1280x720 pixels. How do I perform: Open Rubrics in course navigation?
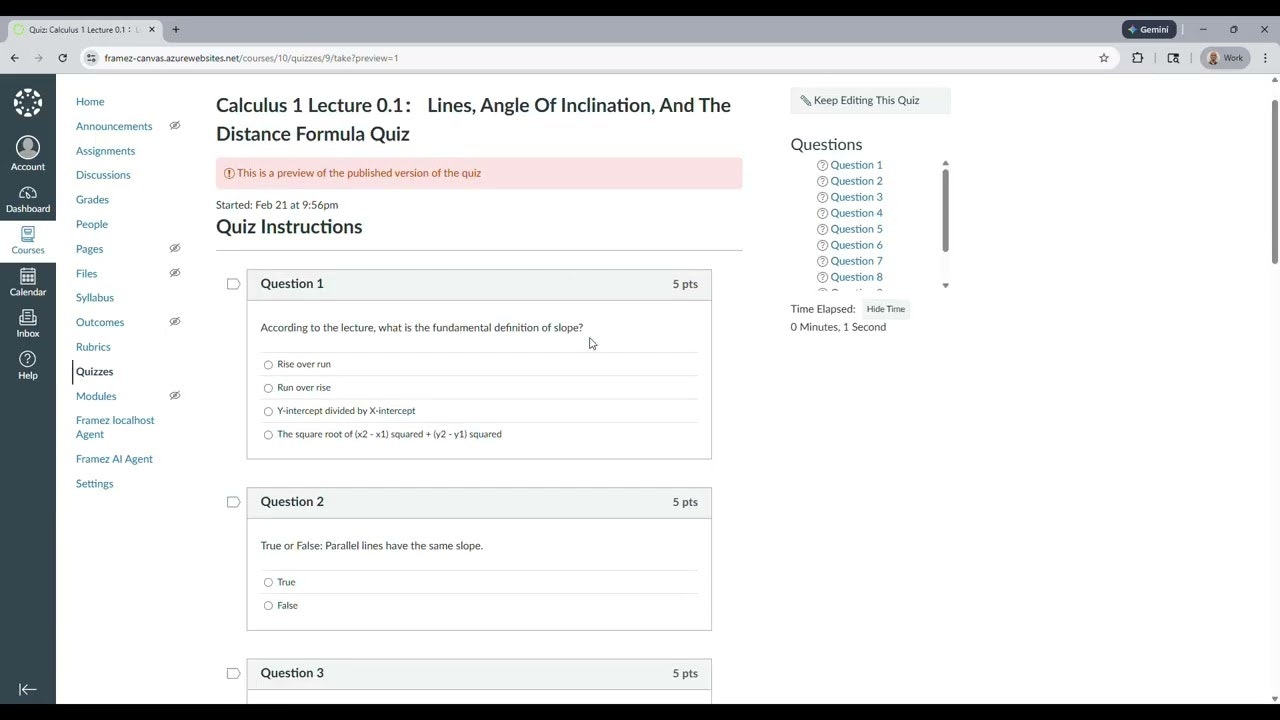tap(93, 347)
